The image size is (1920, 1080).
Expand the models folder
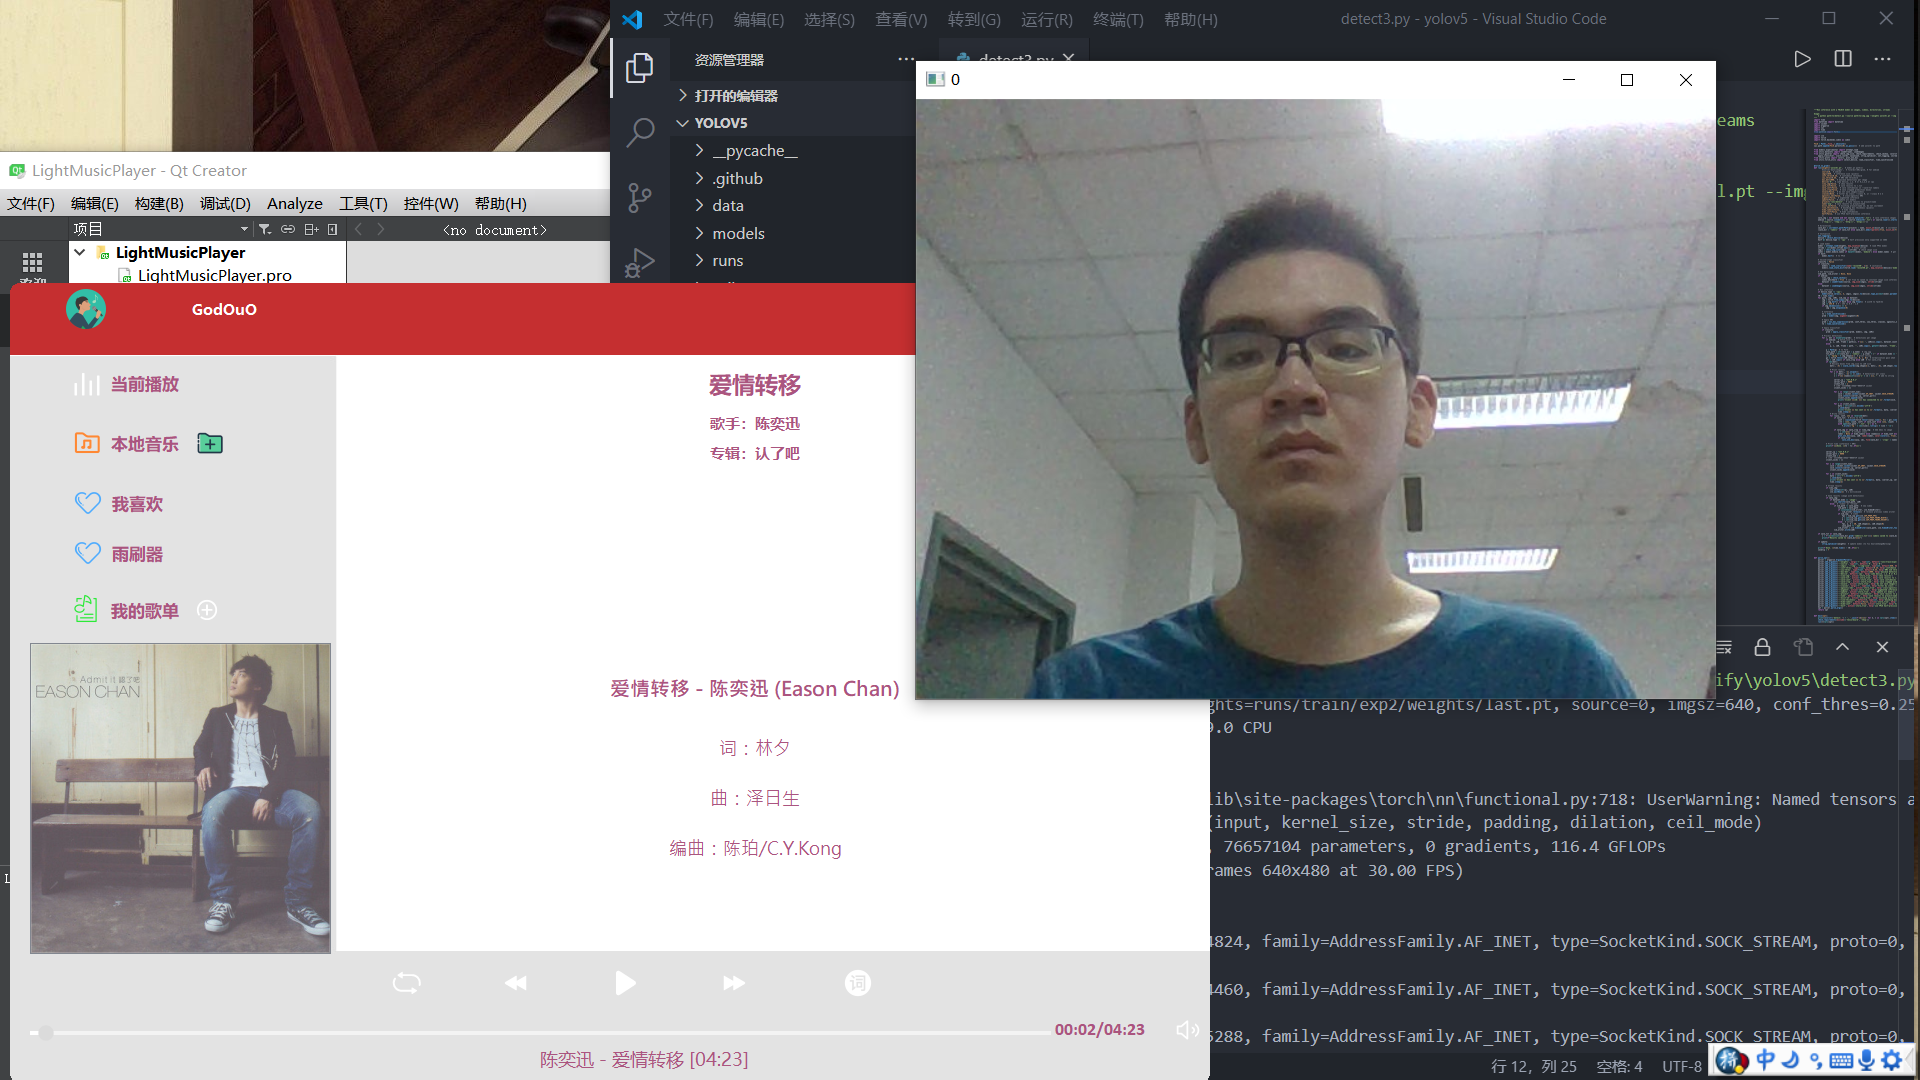click(x=738, y=233)
